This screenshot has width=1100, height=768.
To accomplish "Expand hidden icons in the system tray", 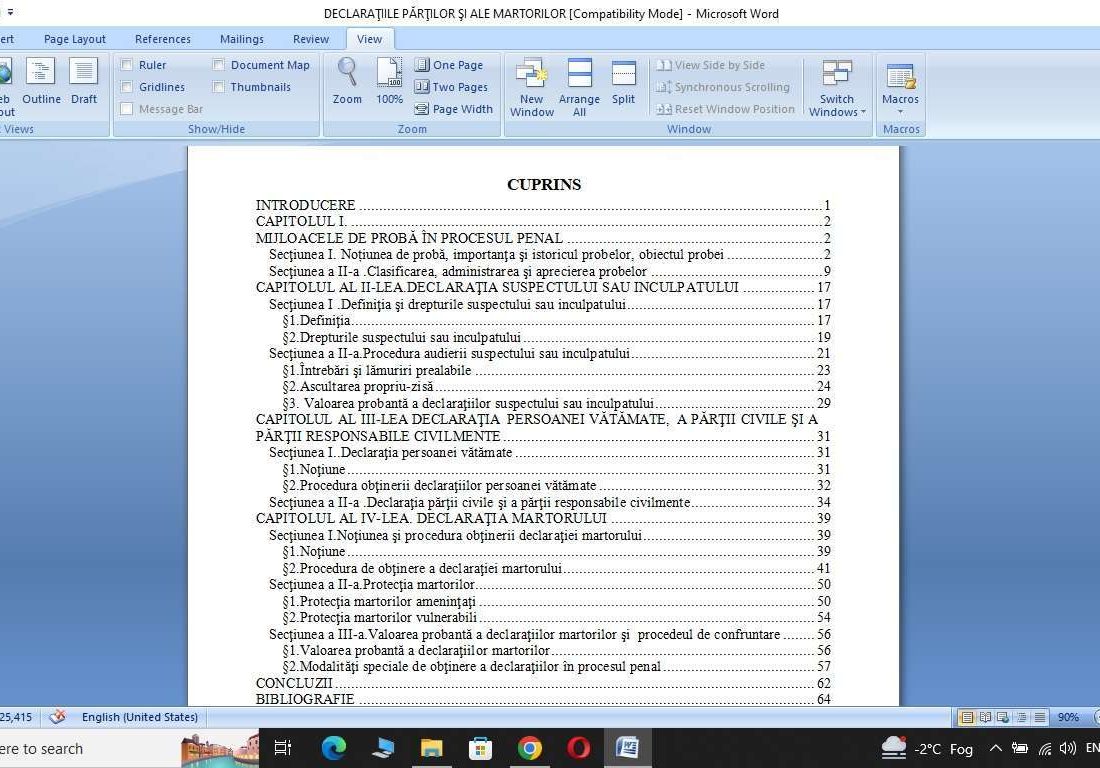I will click(994, 747).
